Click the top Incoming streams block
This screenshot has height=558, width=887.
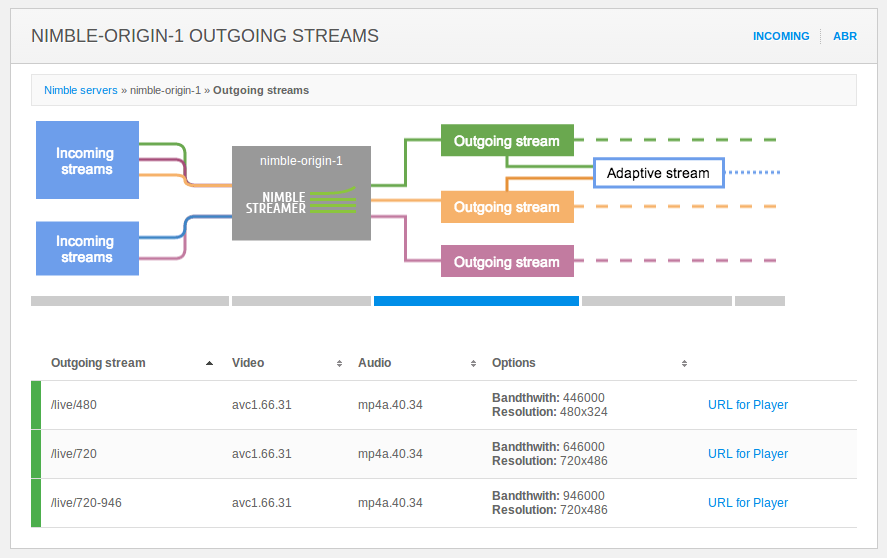pyautogui.click(x=85, y=161)
